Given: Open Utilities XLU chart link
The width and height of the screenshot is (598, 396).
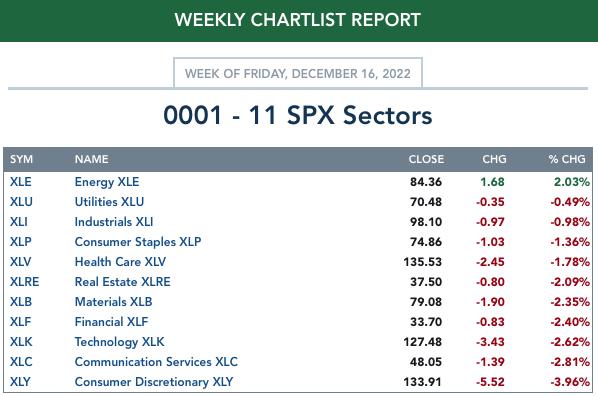Looking at the screenshot, I should [109, 202].
